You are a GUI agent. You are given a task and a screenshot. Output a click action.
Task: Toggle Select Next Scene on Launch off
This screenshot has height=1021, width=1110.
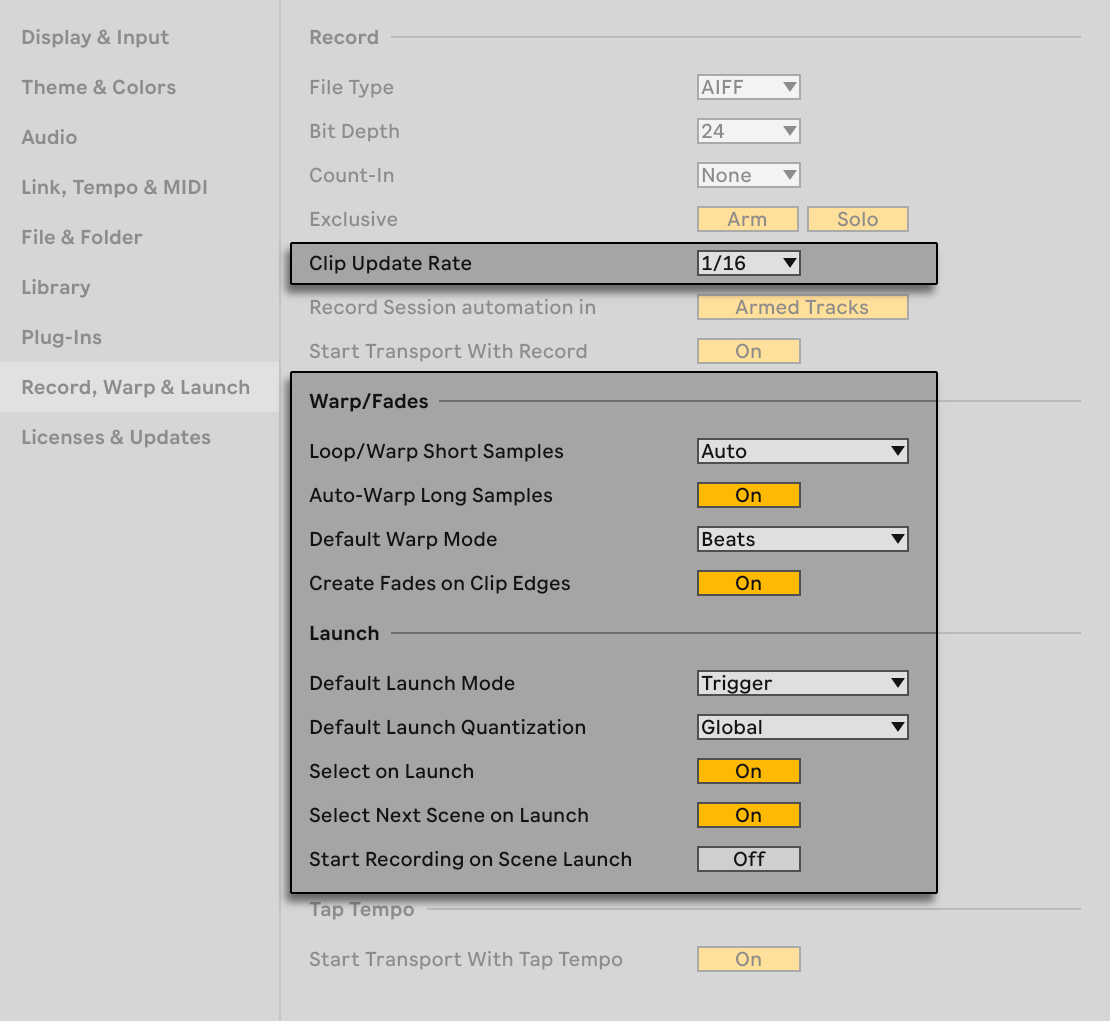point(748,815)
